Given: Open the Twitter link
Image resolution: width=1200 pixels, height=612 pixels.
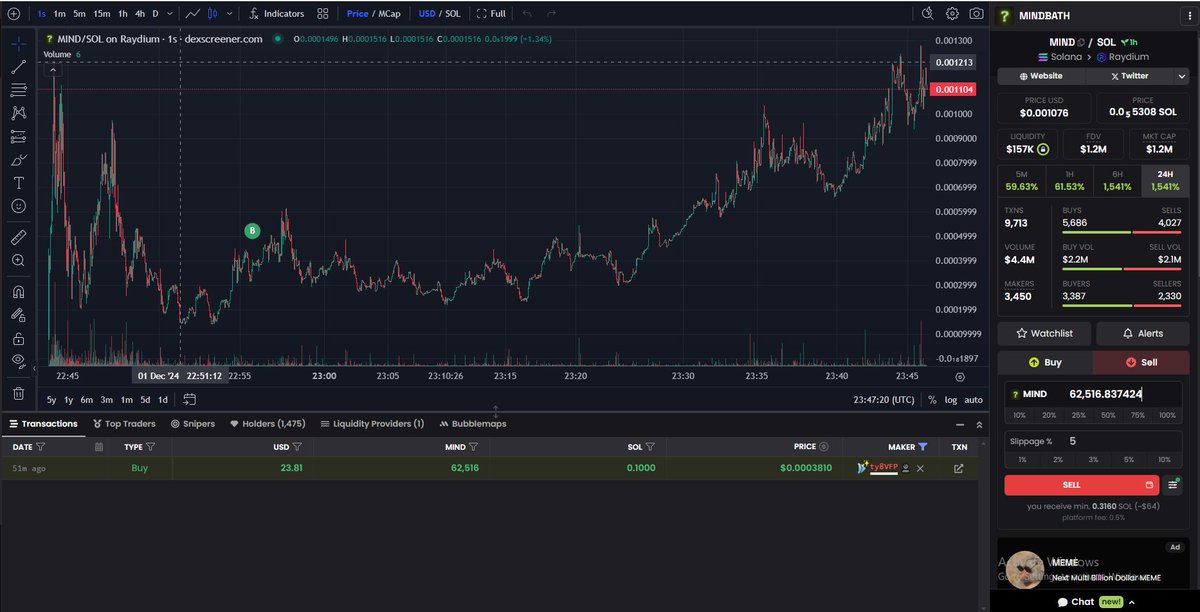Looking at the screenshot, I should click(x=1129, y=76).
